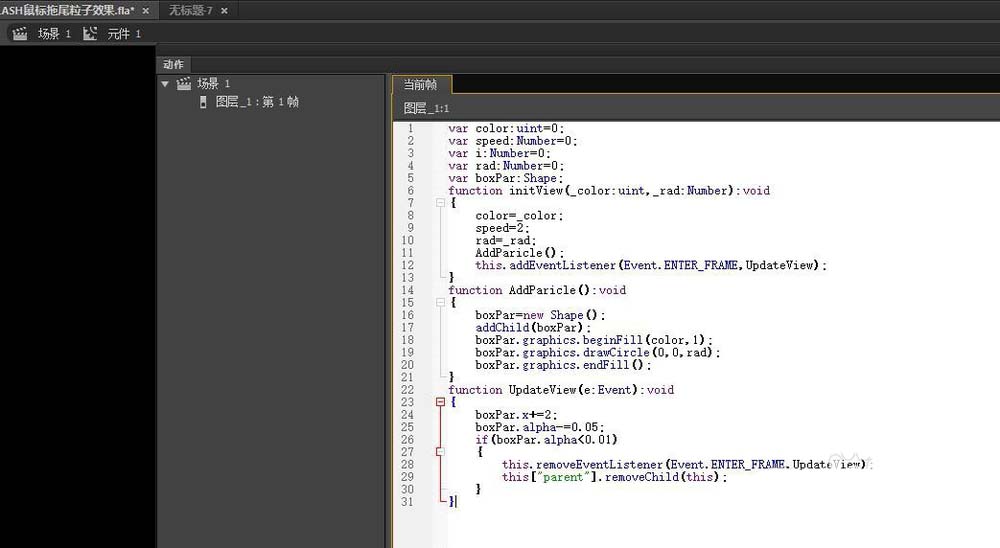Place cursor on 'var color:uint=0;' line
The image size is (1000, 548).
506,128
